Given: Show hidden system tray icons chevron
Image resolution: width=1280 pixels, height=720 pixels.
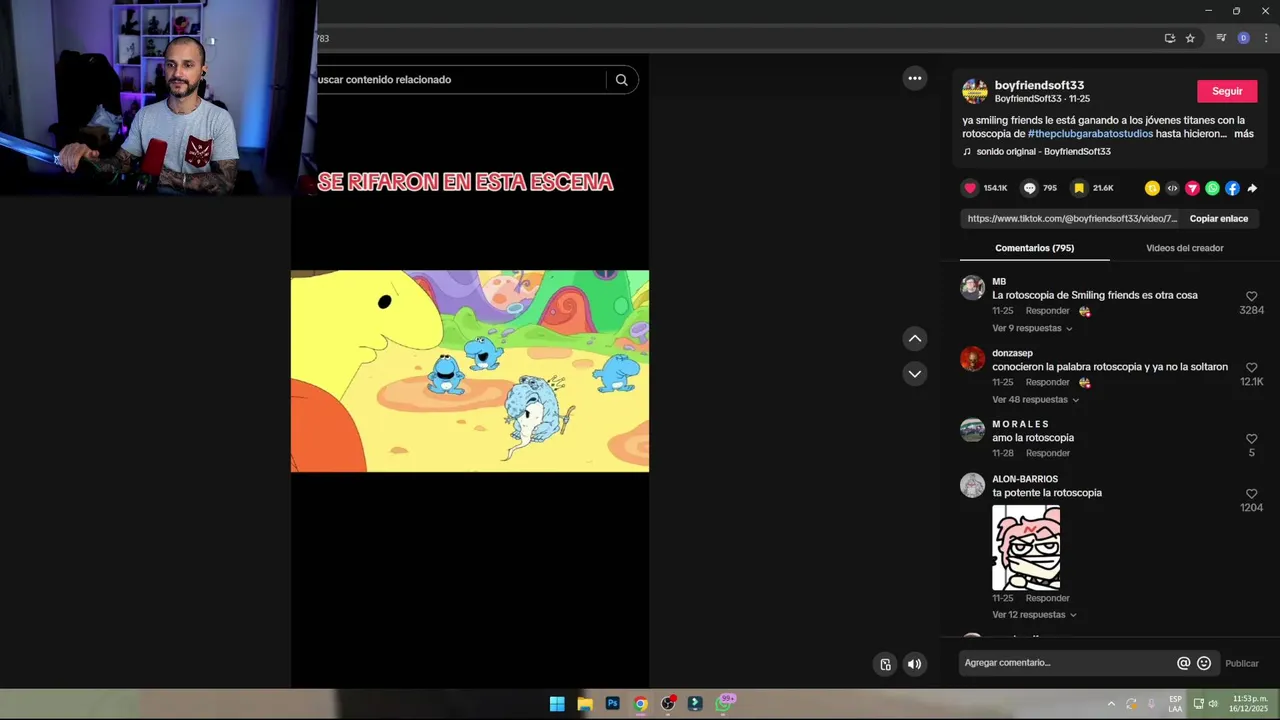Looking at the screenshot, I should tap(1110, 704).
